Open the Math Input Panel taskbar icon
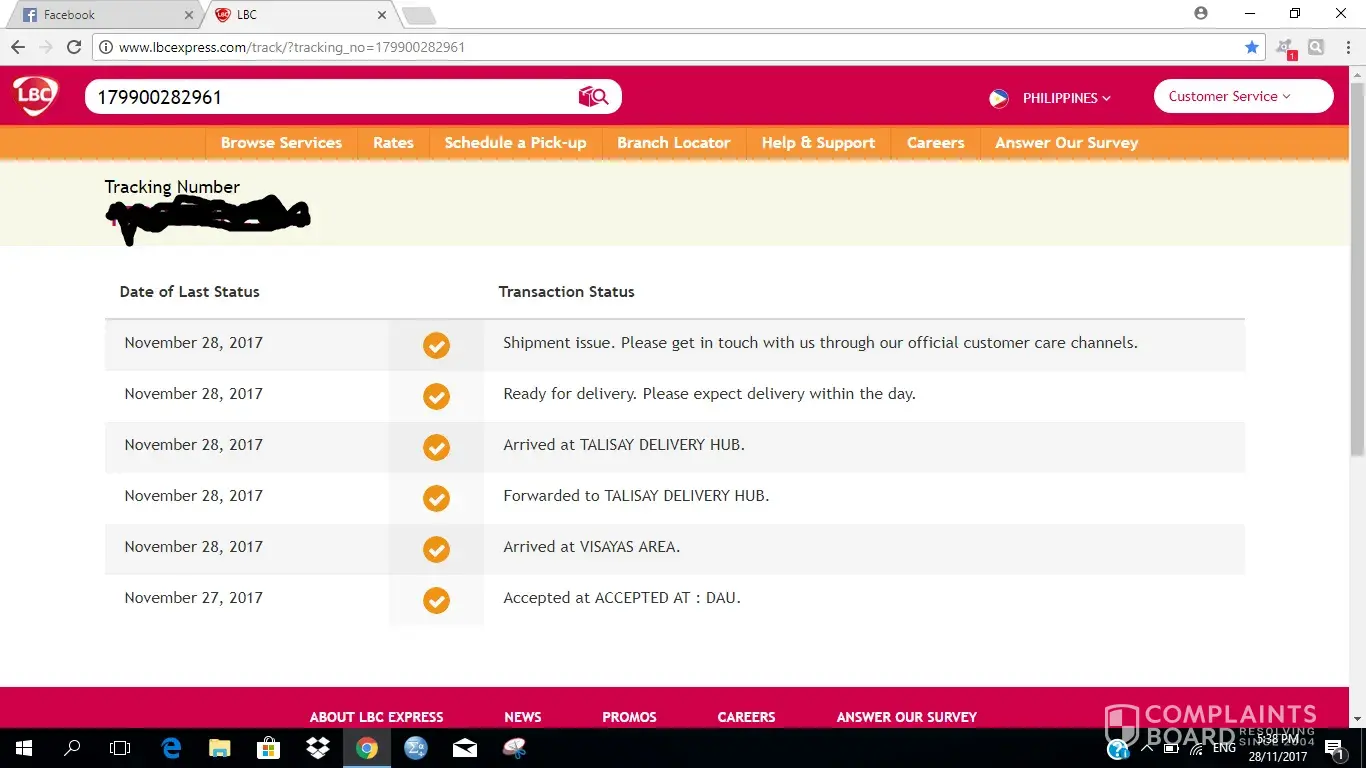This screenshot has height=768, width=1366. tap(416, 748)
